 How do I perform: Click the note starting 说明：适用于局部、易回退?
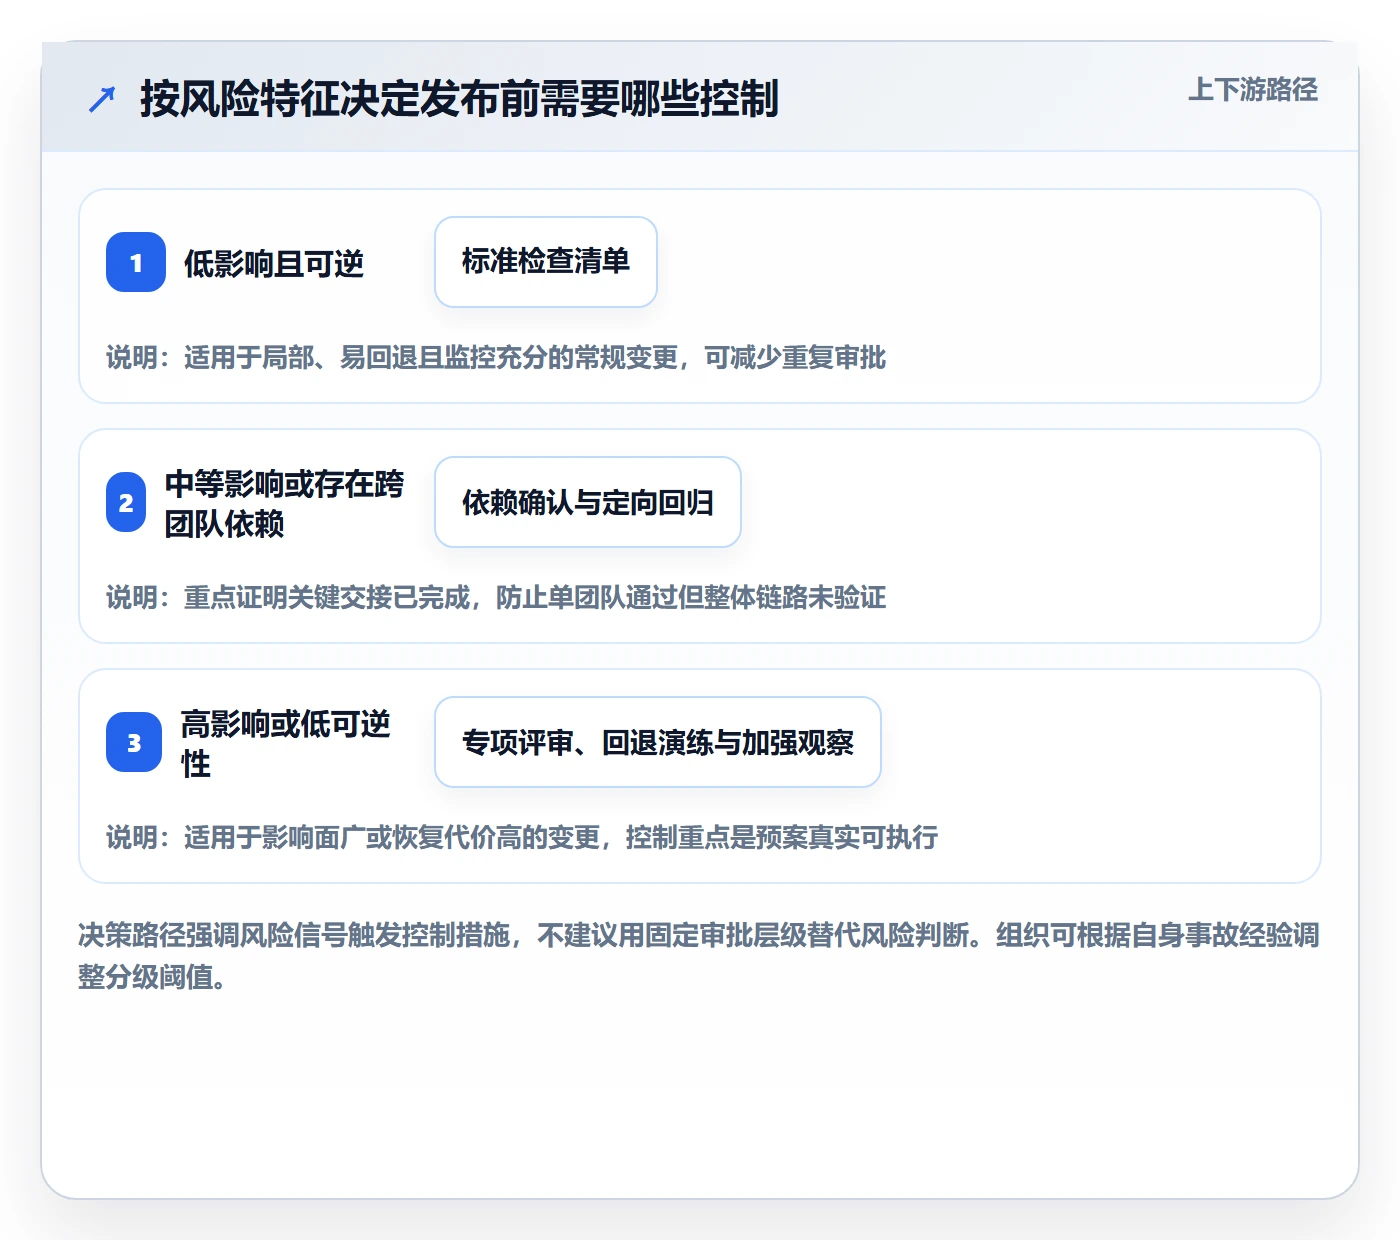(x=496, y=358)
